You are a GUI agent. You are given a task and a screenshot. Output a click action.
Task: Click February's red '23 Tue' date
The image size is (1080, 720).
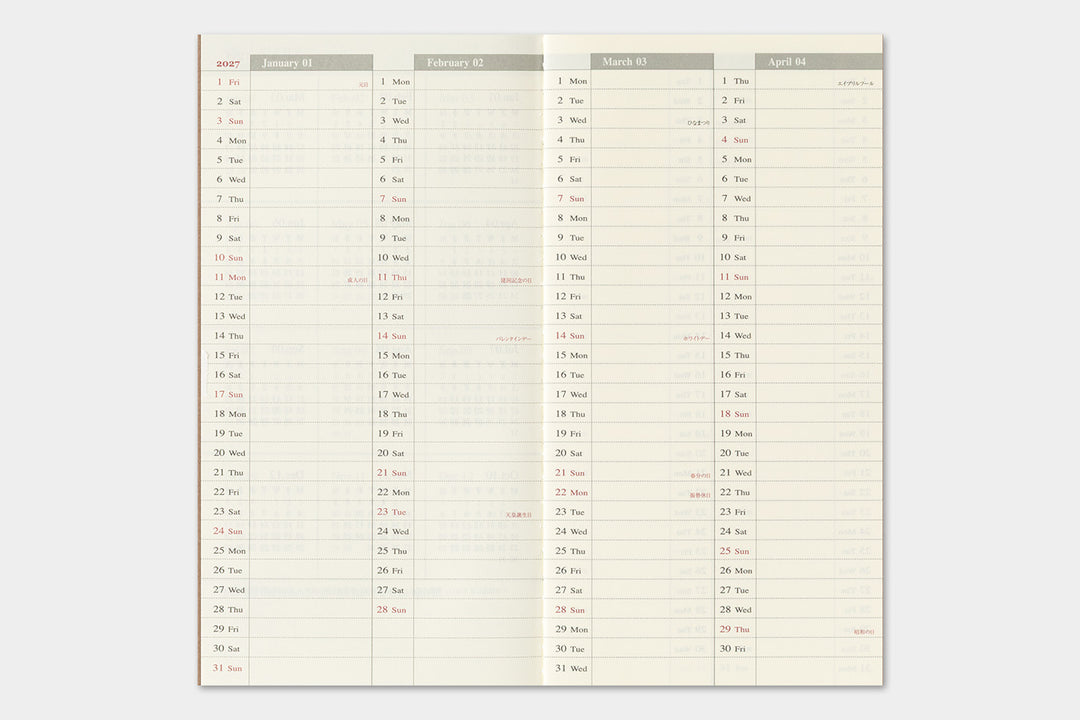pos(392,512)
